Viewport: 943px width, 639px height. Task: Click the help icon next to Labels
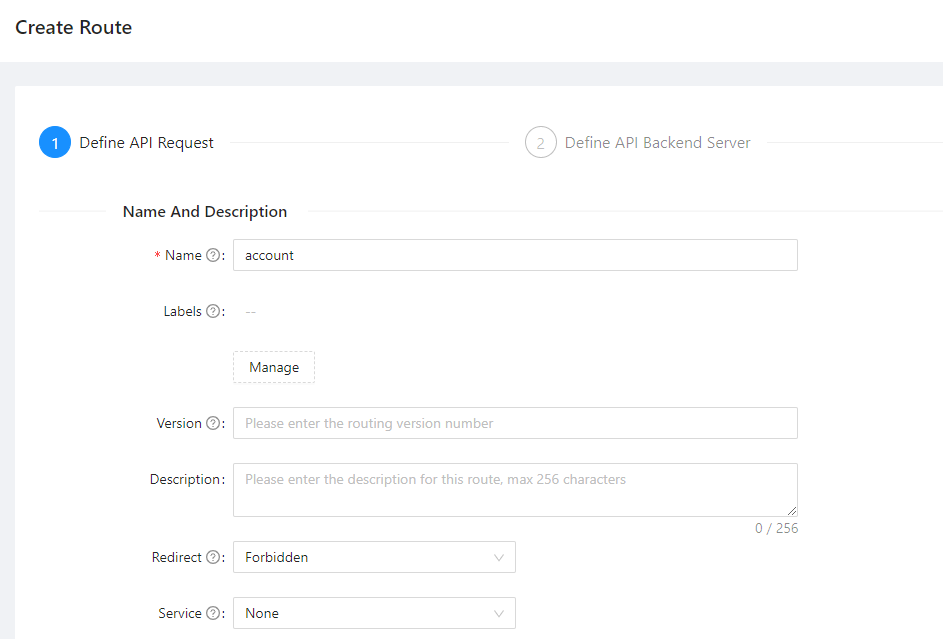click(212, 312)
